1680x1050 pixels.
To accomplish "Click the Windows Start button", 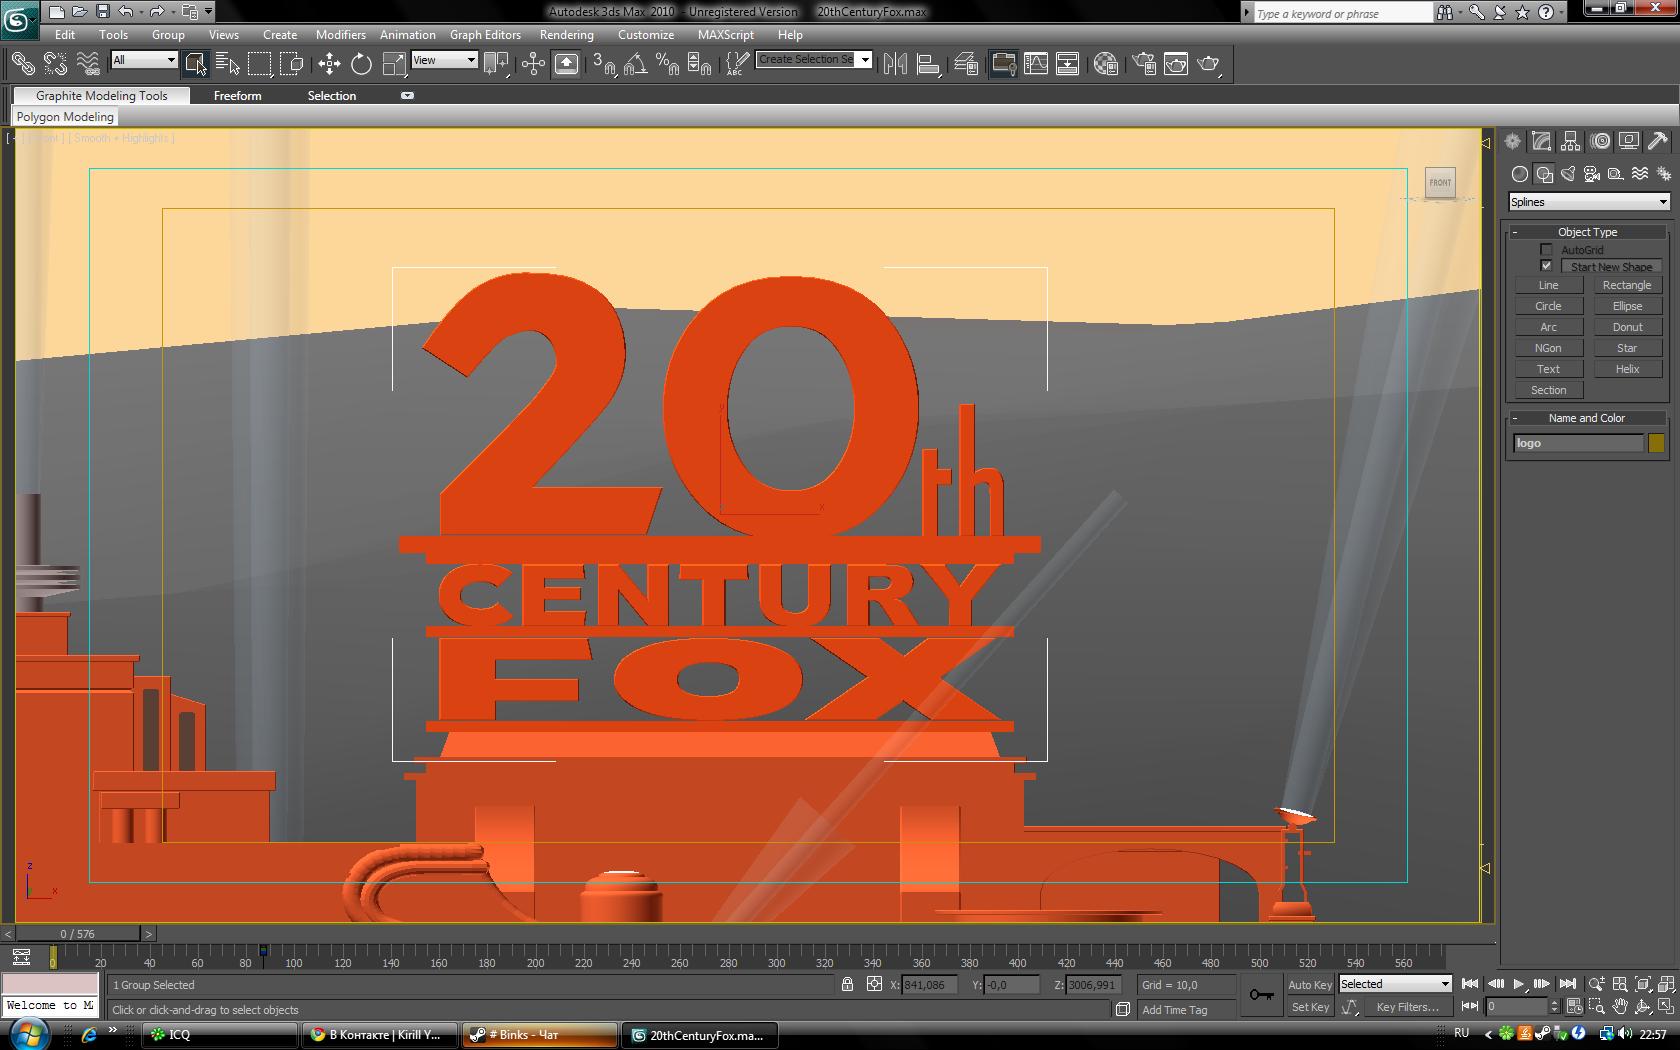I will click(27, 1034).
